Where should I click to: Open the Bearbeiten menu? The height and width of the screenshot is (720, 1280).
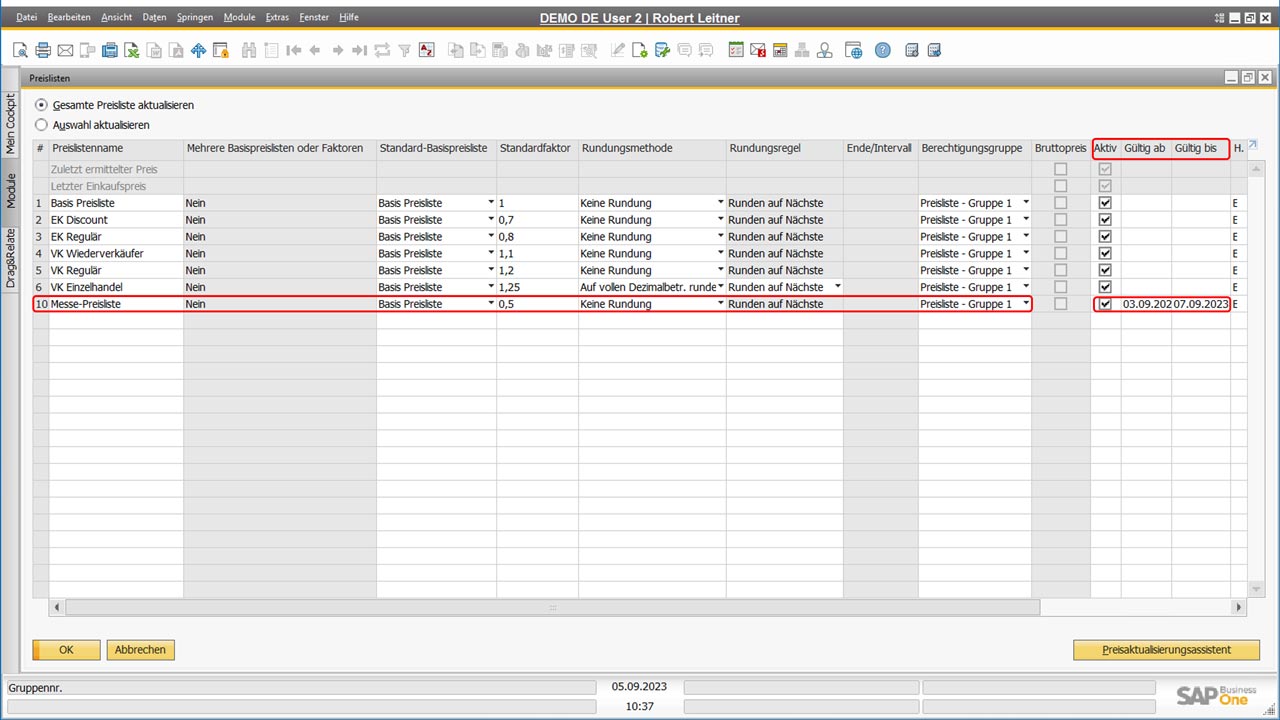(x=69, y=16)
